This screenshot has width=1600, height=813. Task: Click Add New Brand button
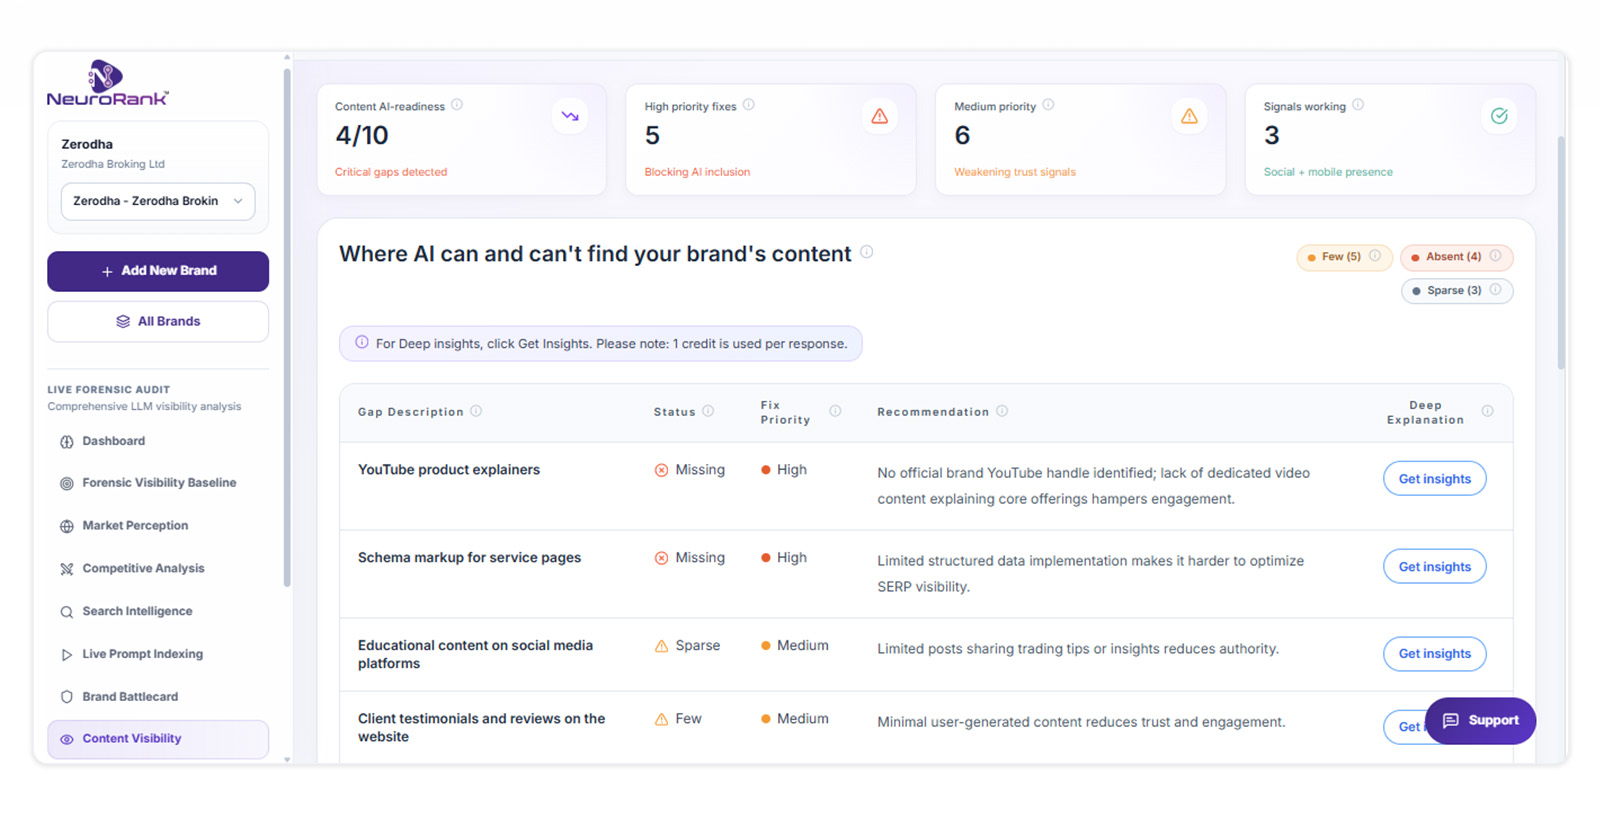tap(158, 271)
